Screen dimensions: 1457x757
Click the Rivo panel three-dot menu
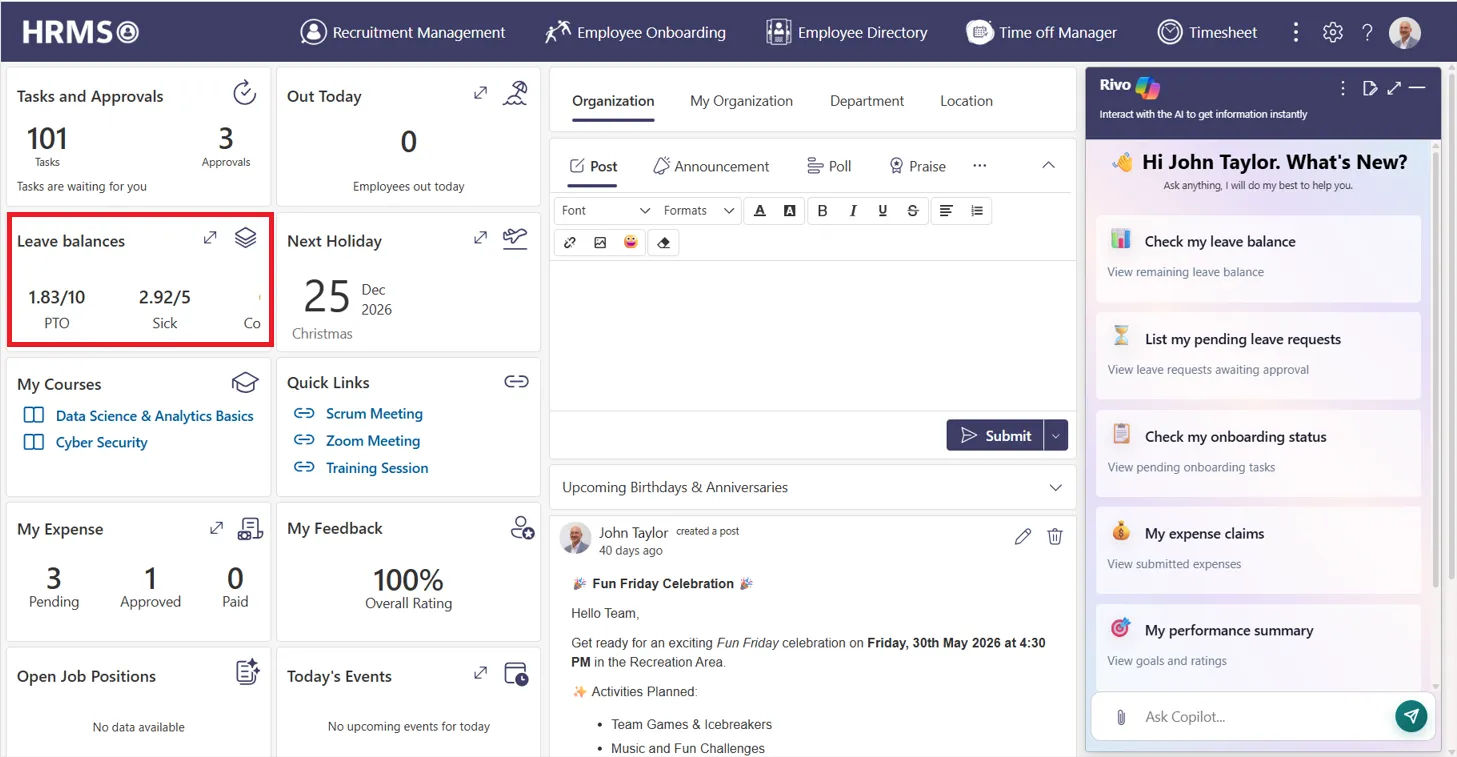click(1343, 88)
